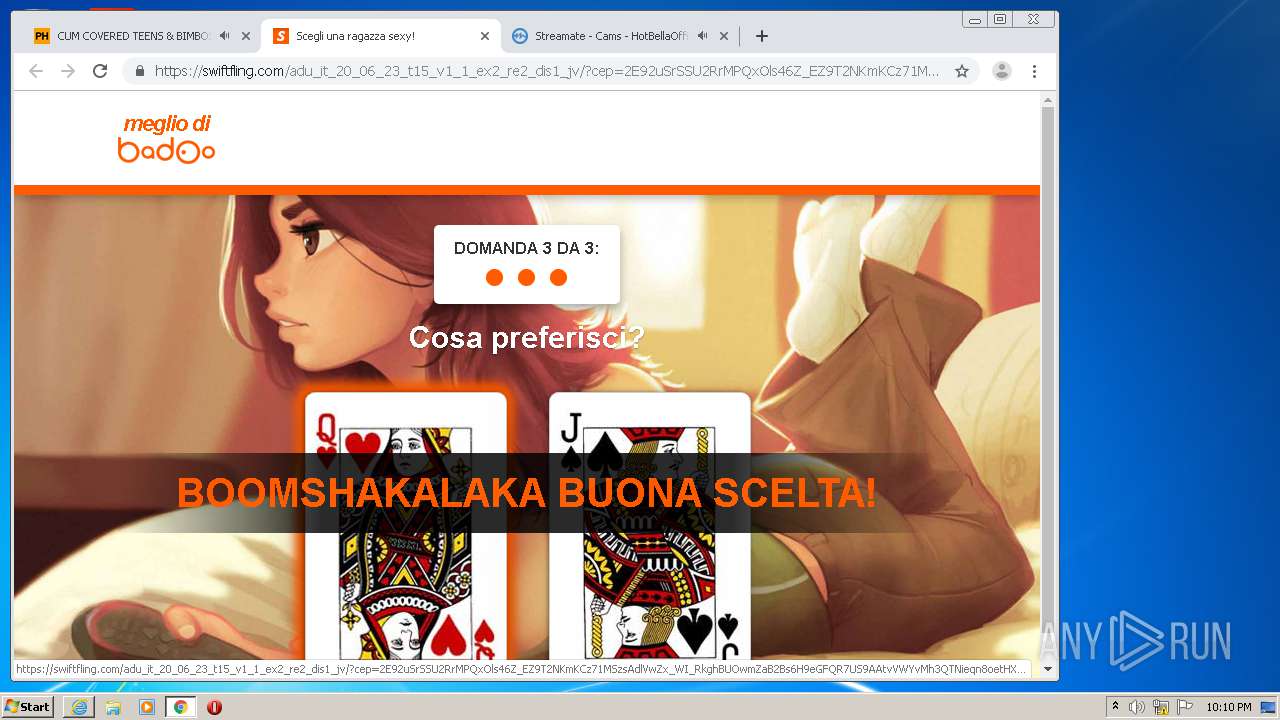Image resolution: width=1280 pixels, height=720 pixels.
Task: Close the 'Scegli una ragazza sexy!' tab
Action: (485, 36)
